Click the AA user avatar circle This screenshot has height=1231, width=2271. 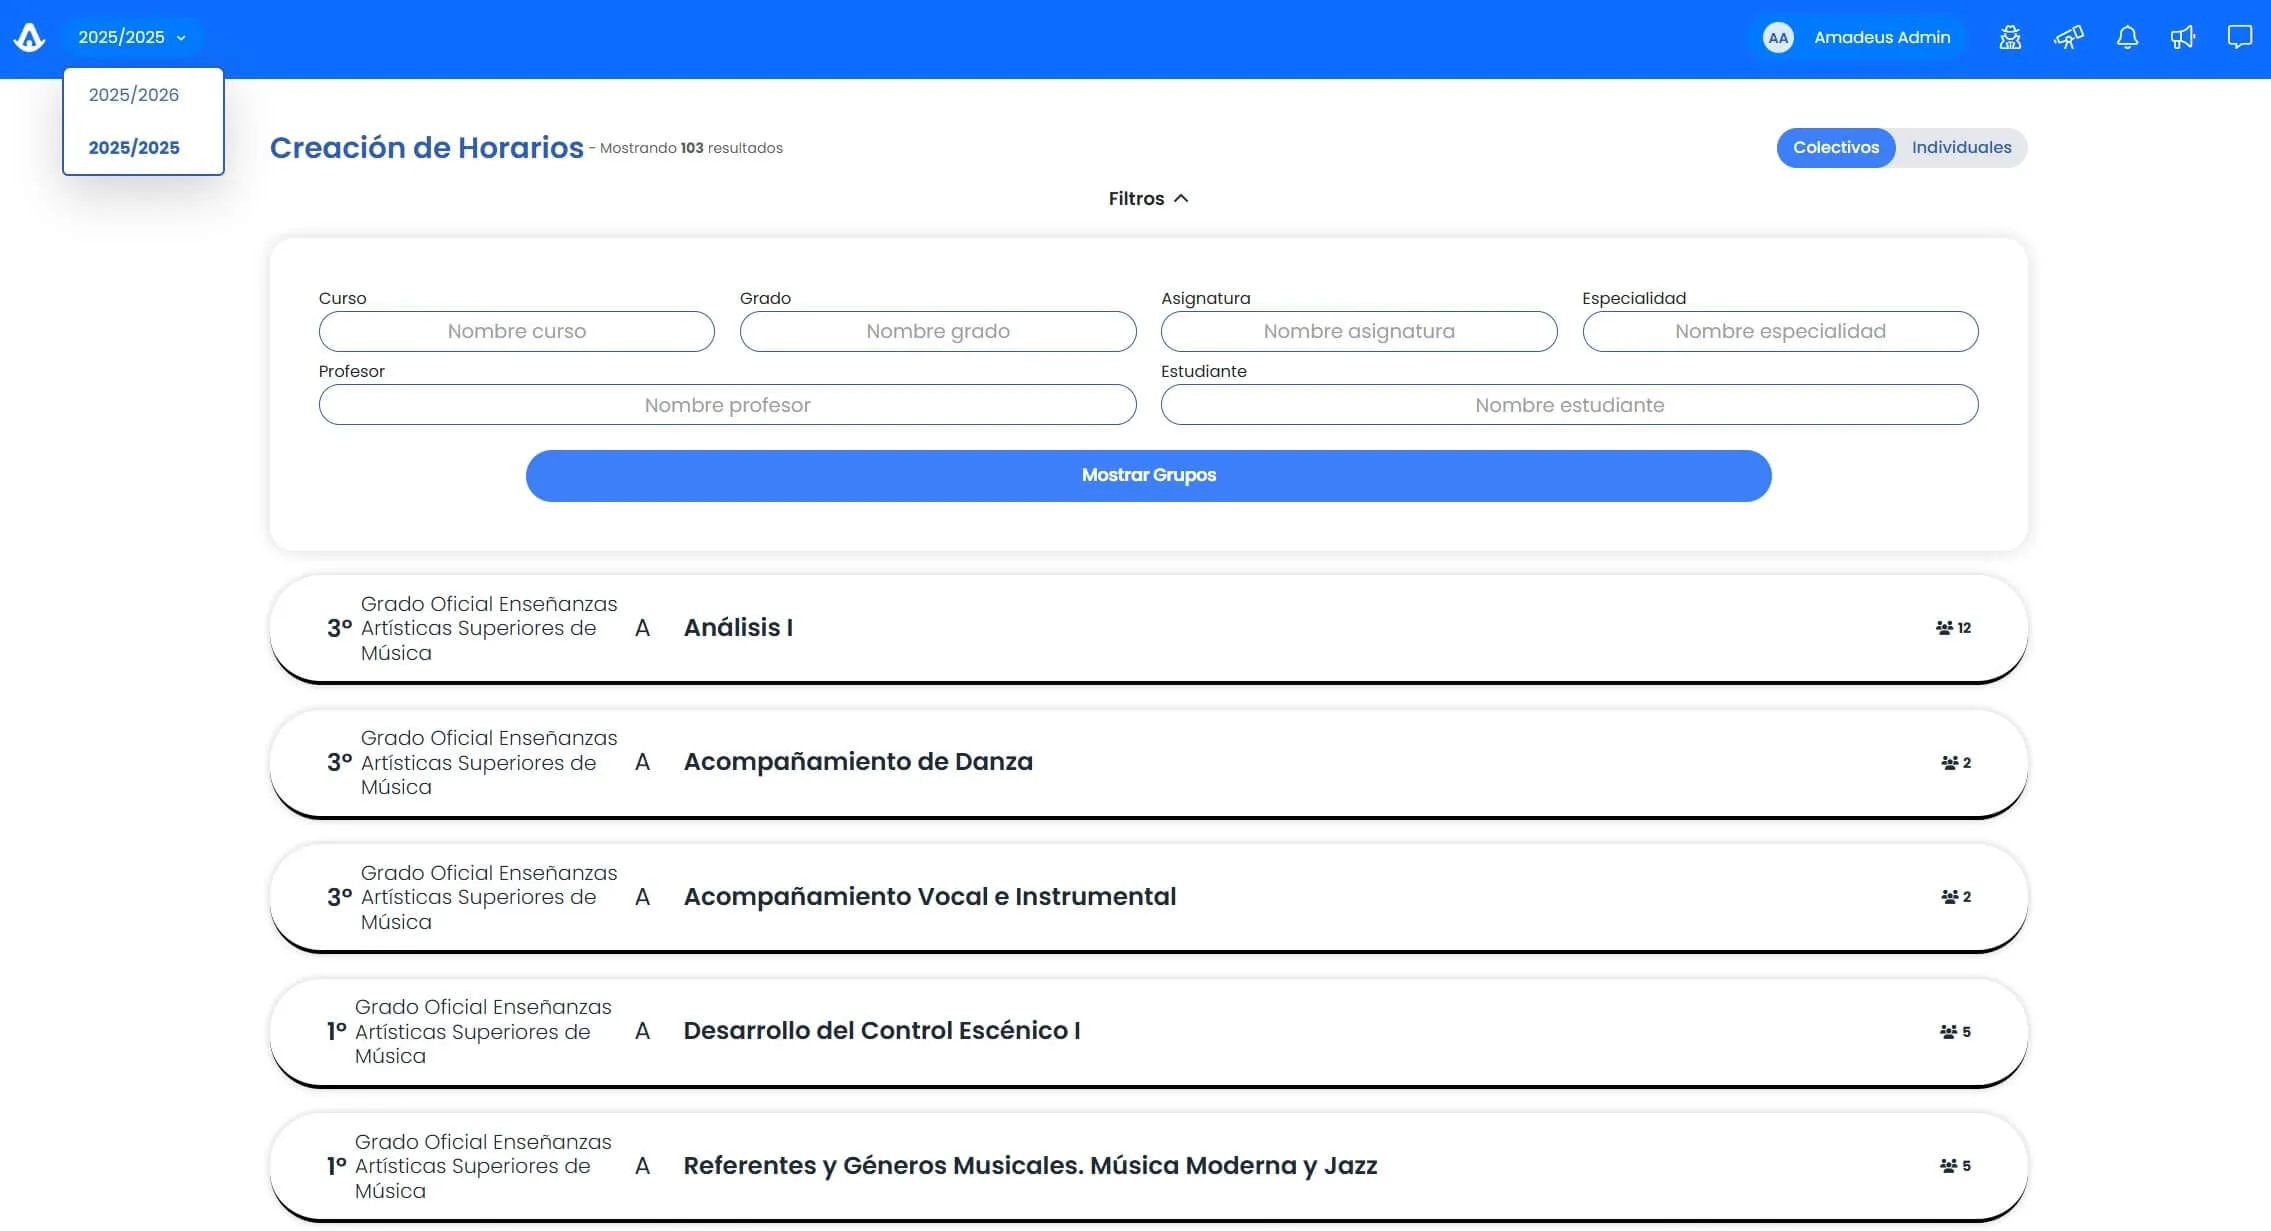click(1779, 38)
